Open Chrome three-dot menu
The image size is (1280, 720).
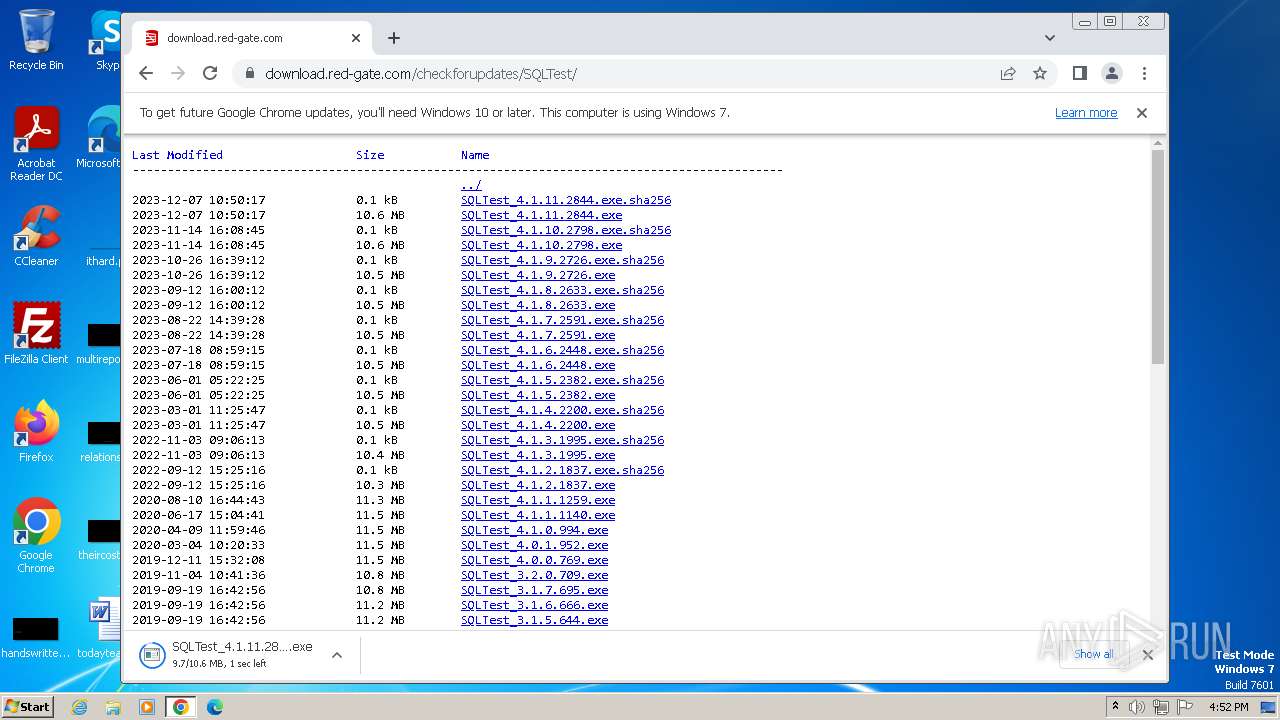(1144, 73)
